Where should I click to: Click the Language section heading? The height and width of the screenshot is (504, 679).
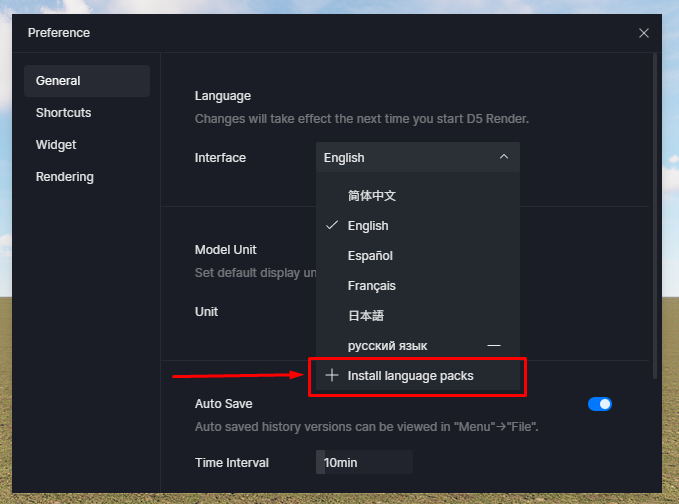(x=223, y=96)
